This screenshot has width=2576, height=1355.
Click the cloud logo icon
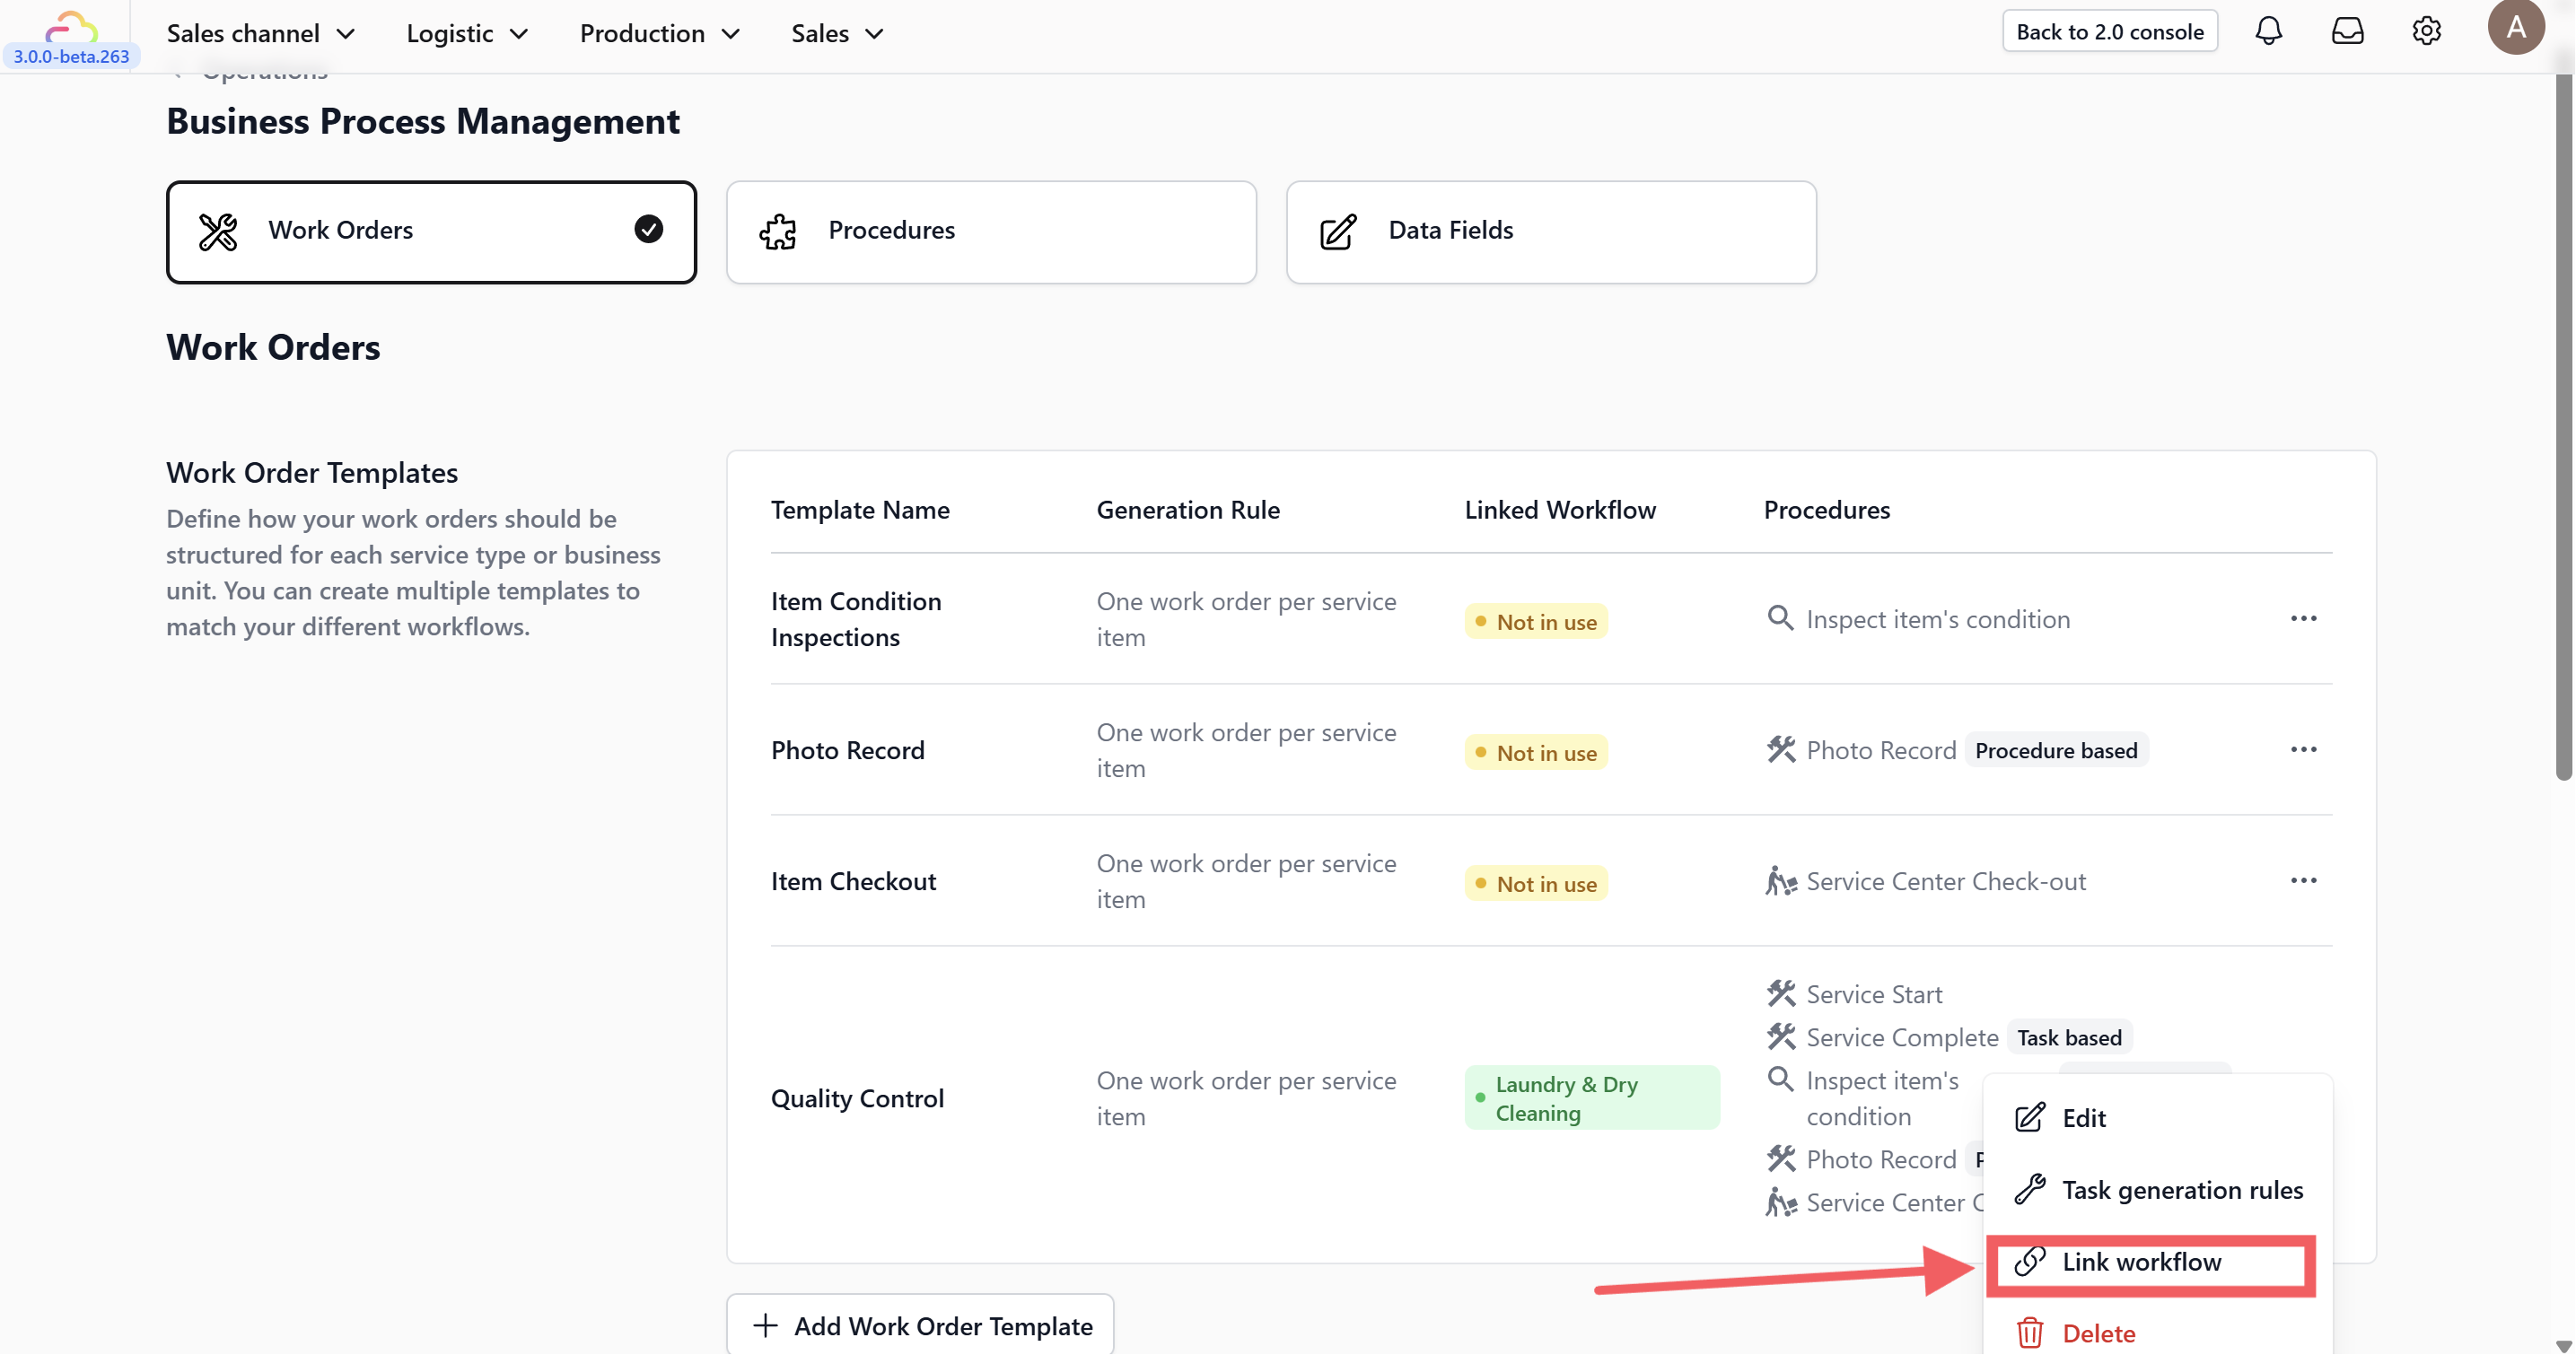[72, 25]
